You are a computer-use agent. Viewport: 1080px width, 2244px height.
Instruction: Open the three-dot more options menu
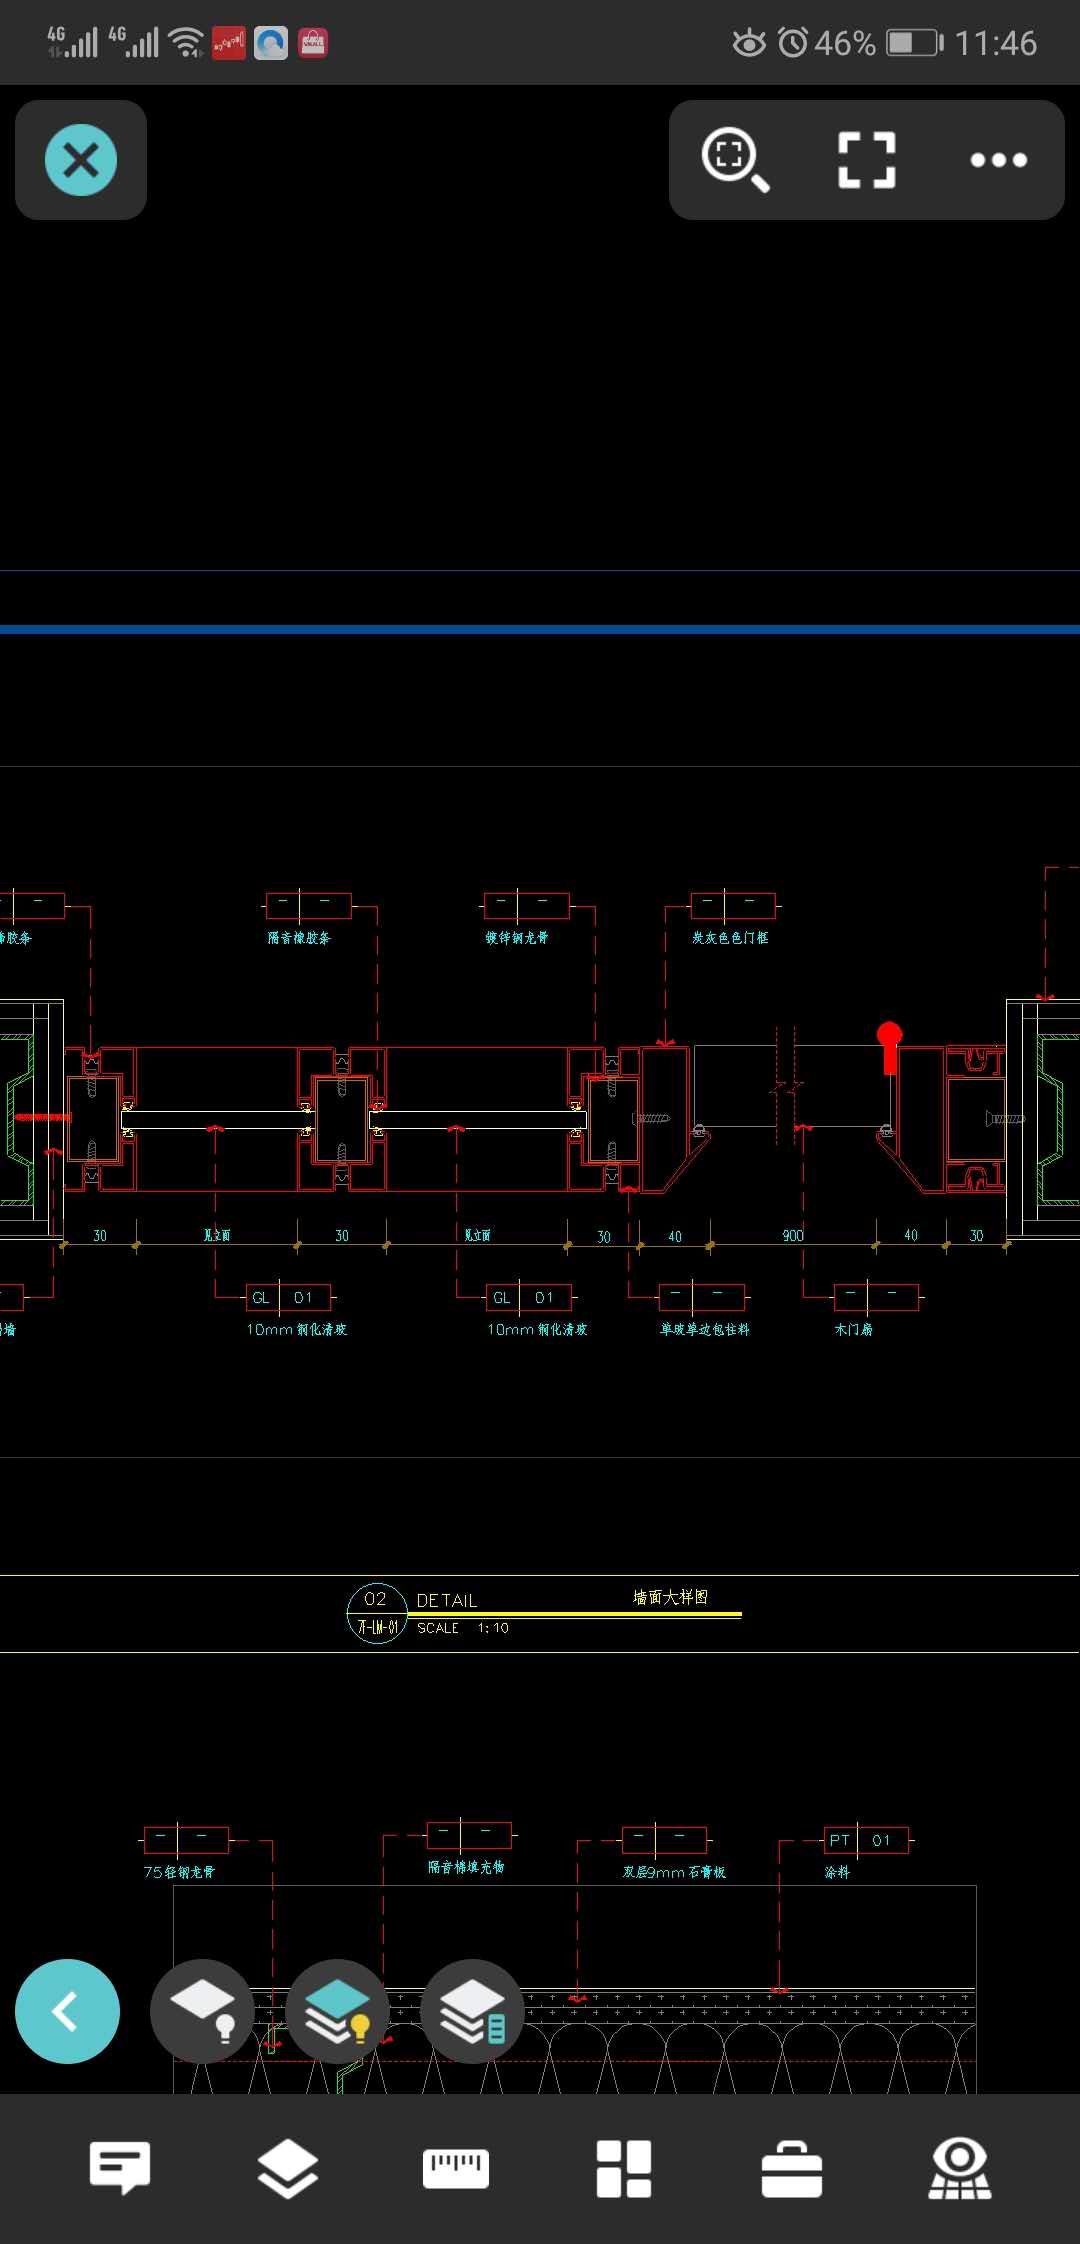(998, 160)
